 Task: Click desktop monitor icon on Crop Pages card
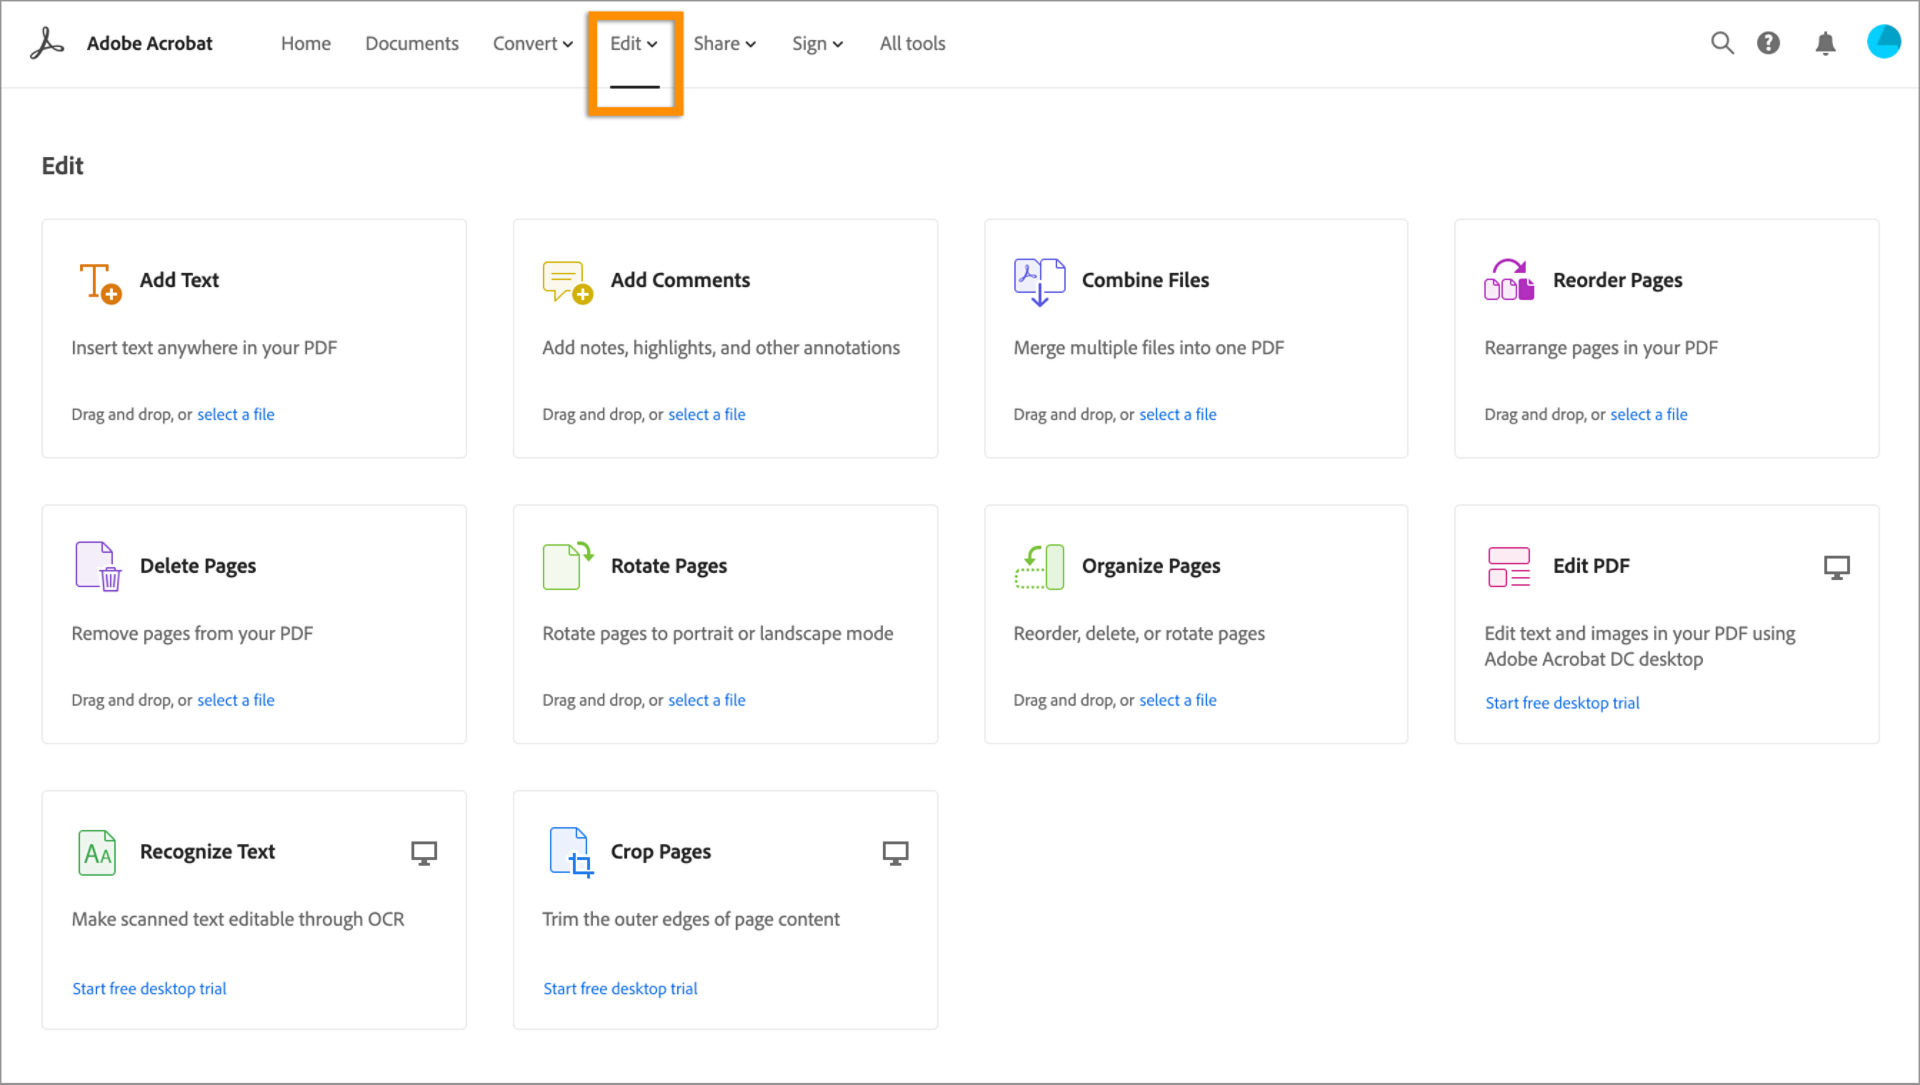895,853
